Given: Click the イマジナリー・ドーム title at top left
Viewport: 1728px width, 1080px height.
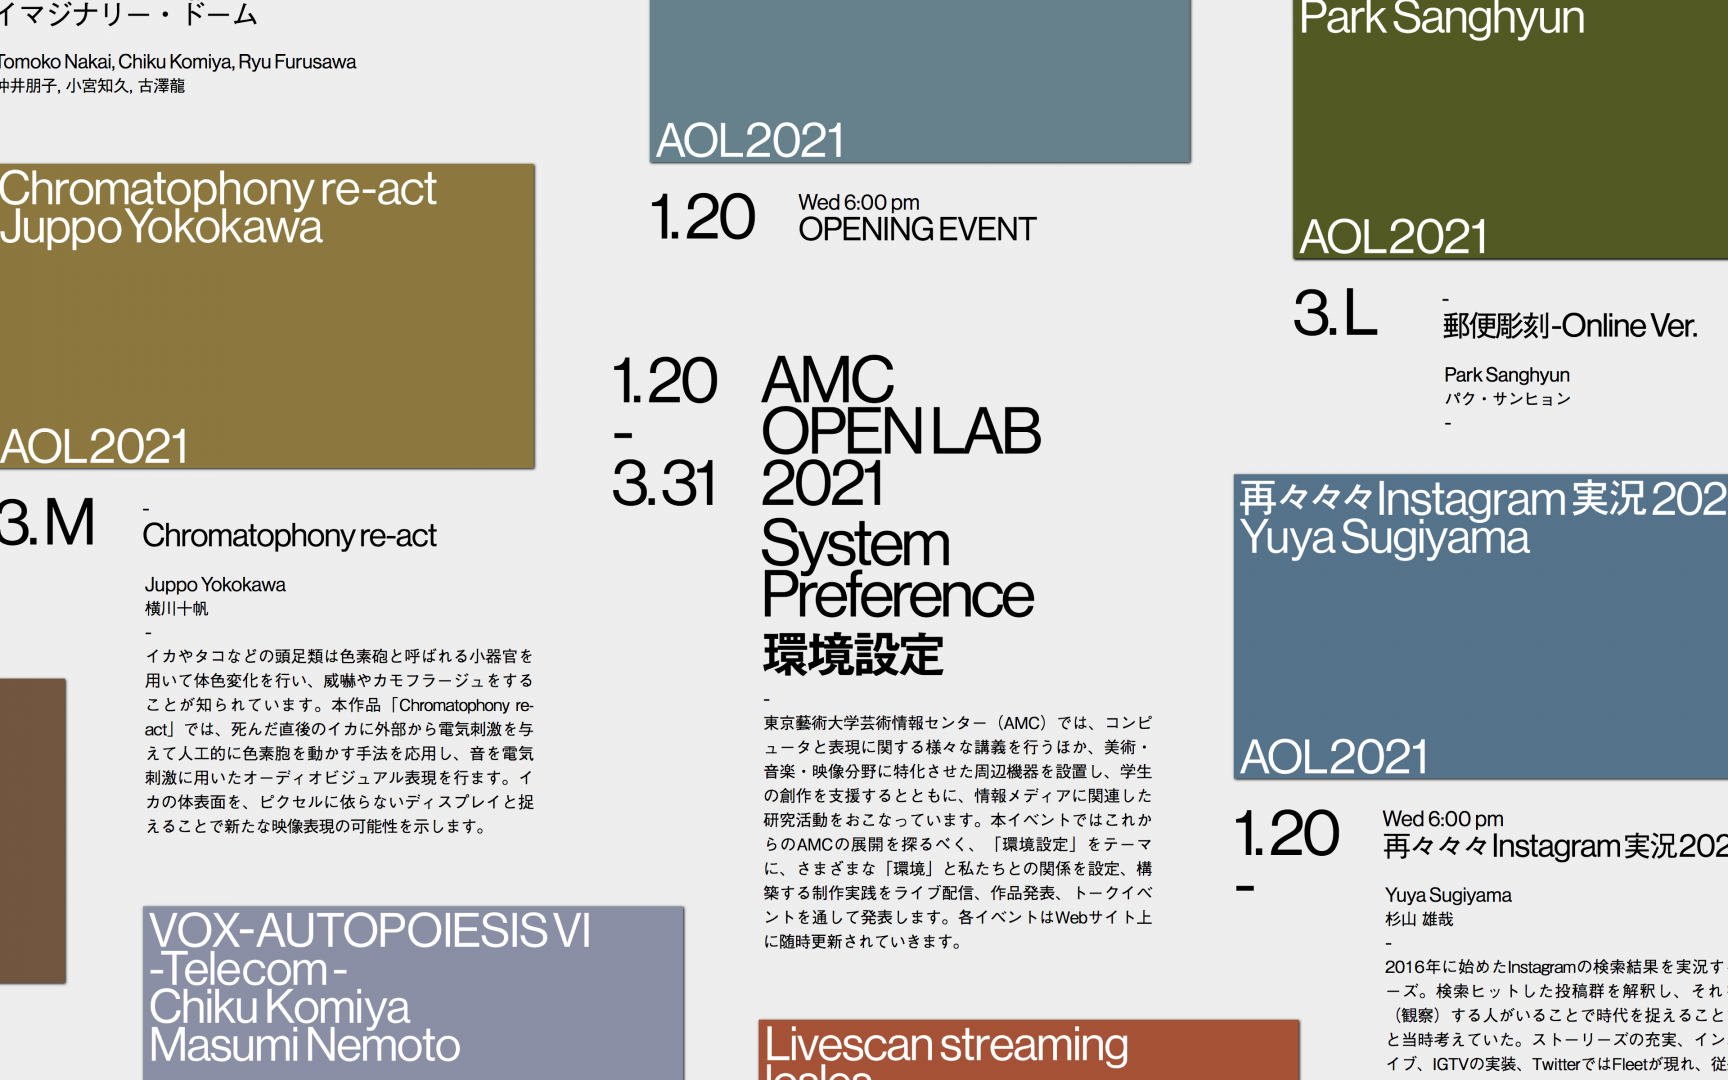Looking at the screenshot, I should pos(128,15).
